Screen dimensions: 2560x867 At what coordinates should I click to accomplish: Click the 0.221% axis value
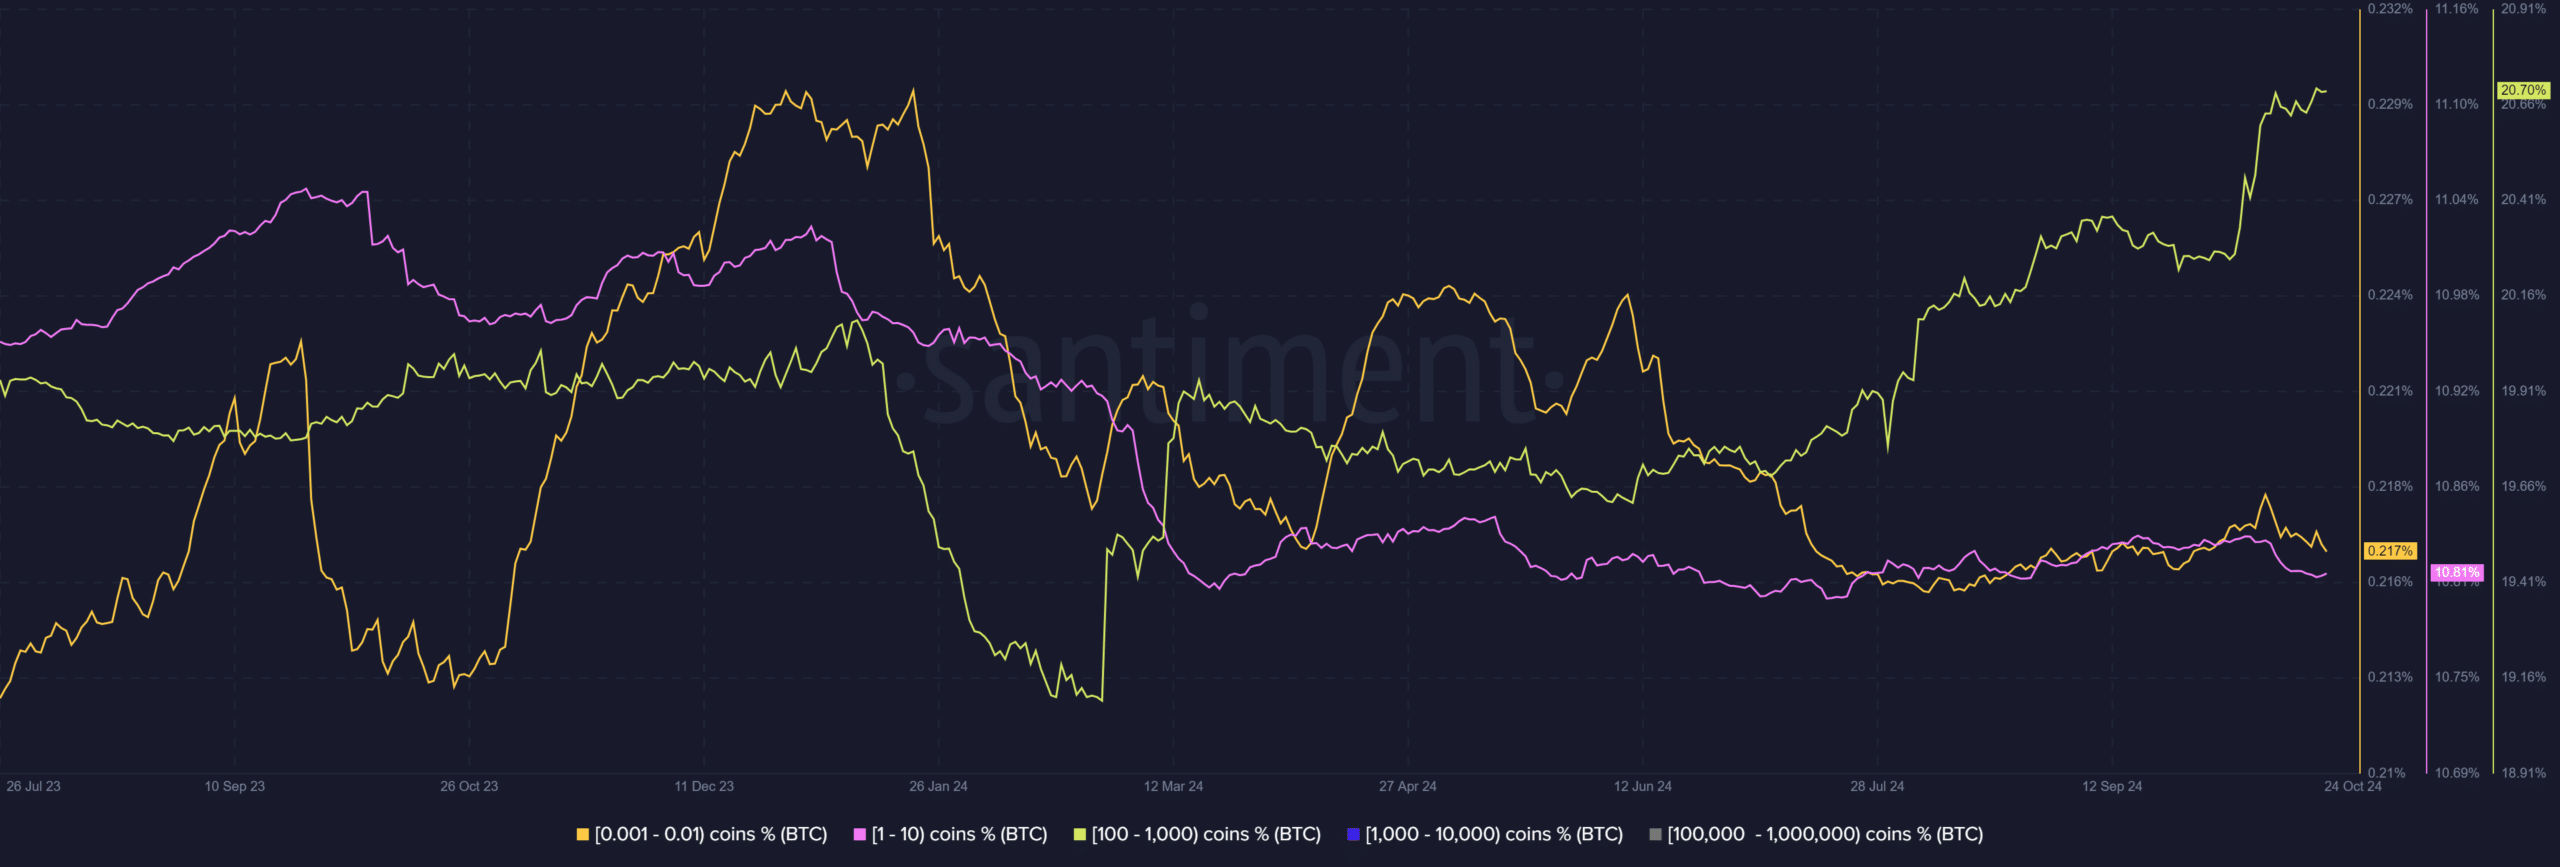tap(2390, 391)
